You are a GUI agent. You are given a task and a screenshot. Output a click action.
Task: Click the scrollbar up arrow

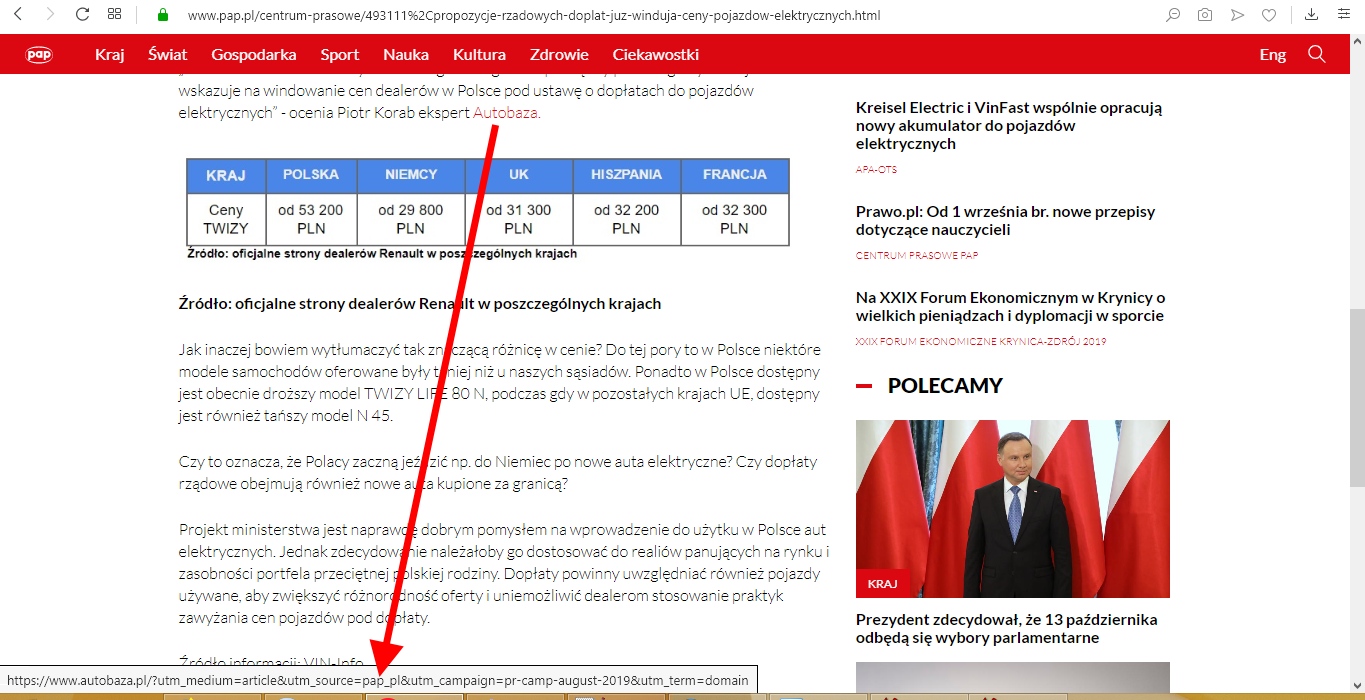[x=1356, y=42]
